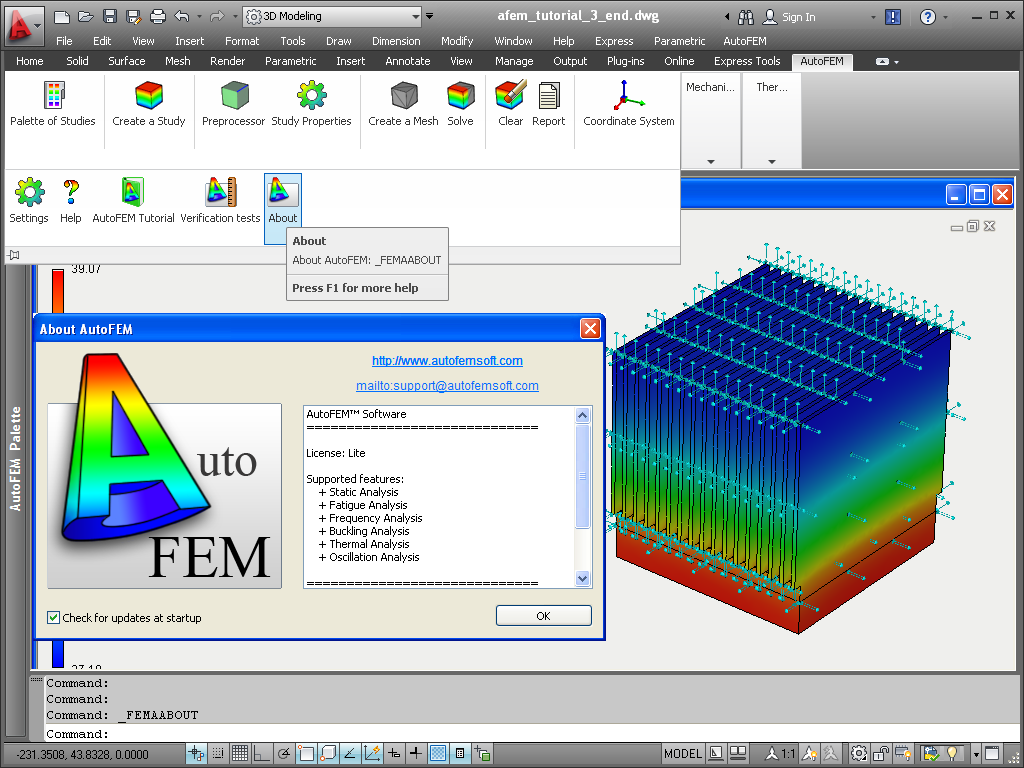Click OK in About AutoFEM dialog
1024x768 pixels.
pos(543,615)
